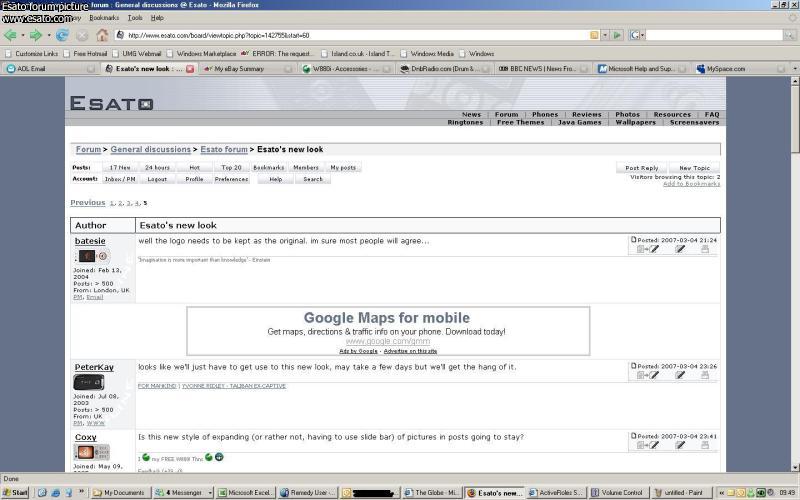Click the Internet Explorer quick launch icon

point(55,492)
